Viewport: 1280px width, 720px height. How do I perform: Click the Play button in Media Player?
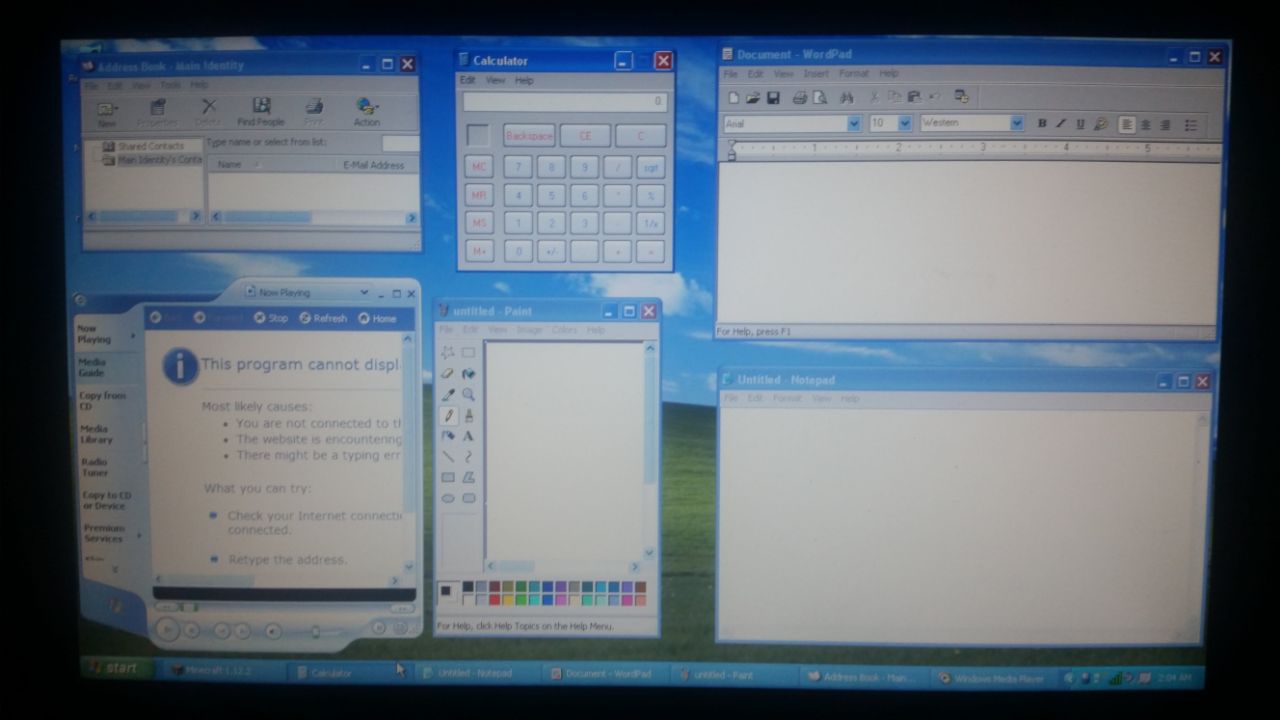click(x=167, y=629)
